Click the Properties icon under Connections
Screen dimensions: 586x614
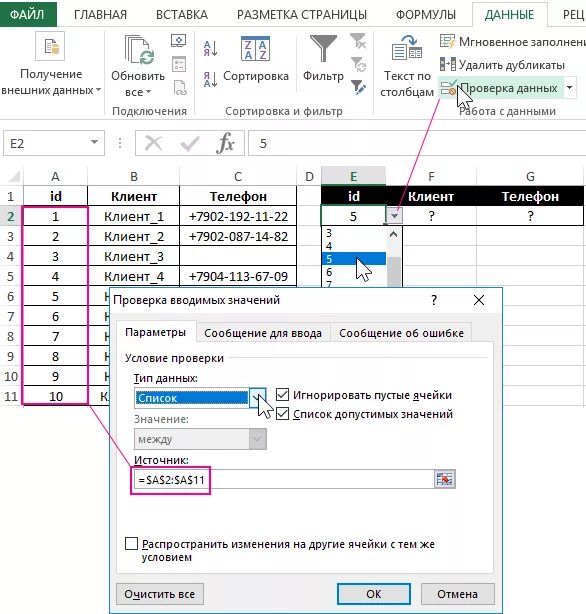tap(179, 64)
